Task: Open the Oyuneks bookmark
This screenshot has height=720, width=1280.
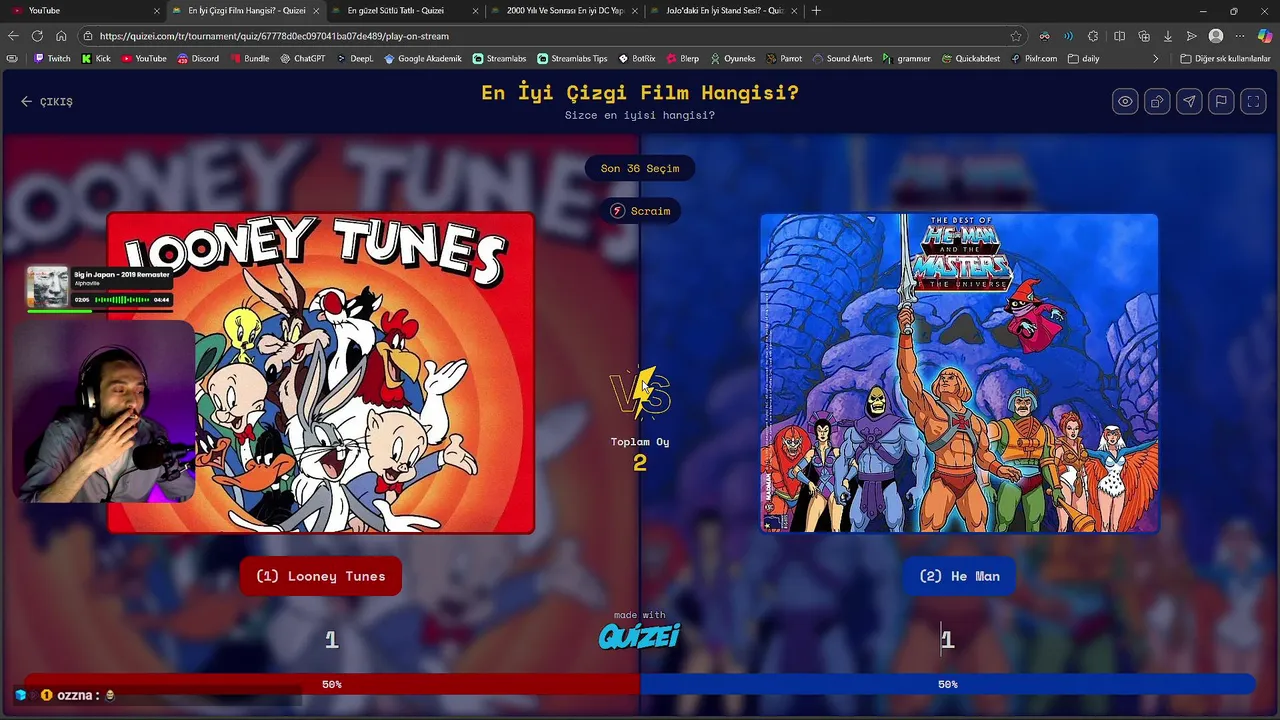Action: 732,59
